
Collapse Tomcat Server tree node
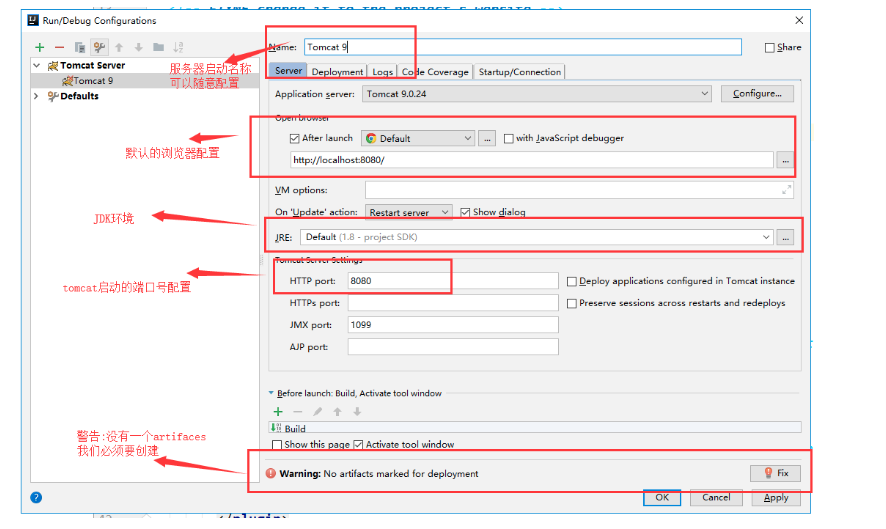37,66
